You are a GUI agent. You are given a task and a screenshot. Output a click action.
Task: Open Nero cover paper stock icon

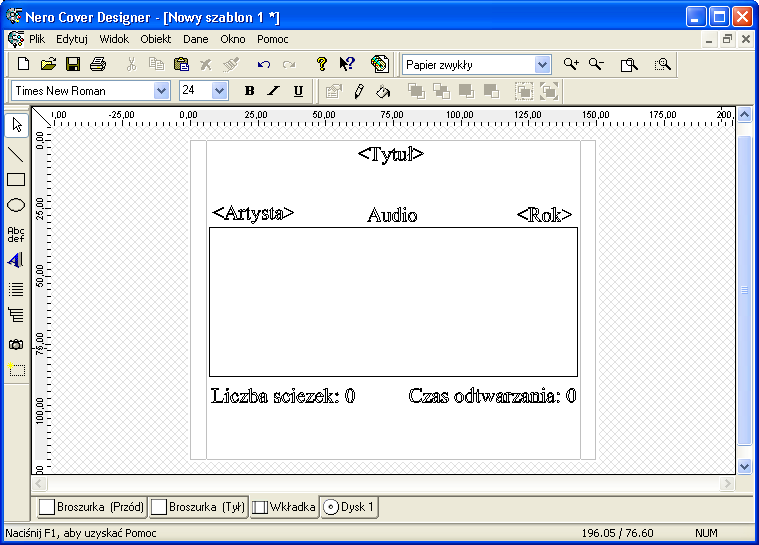coord(380,64)
